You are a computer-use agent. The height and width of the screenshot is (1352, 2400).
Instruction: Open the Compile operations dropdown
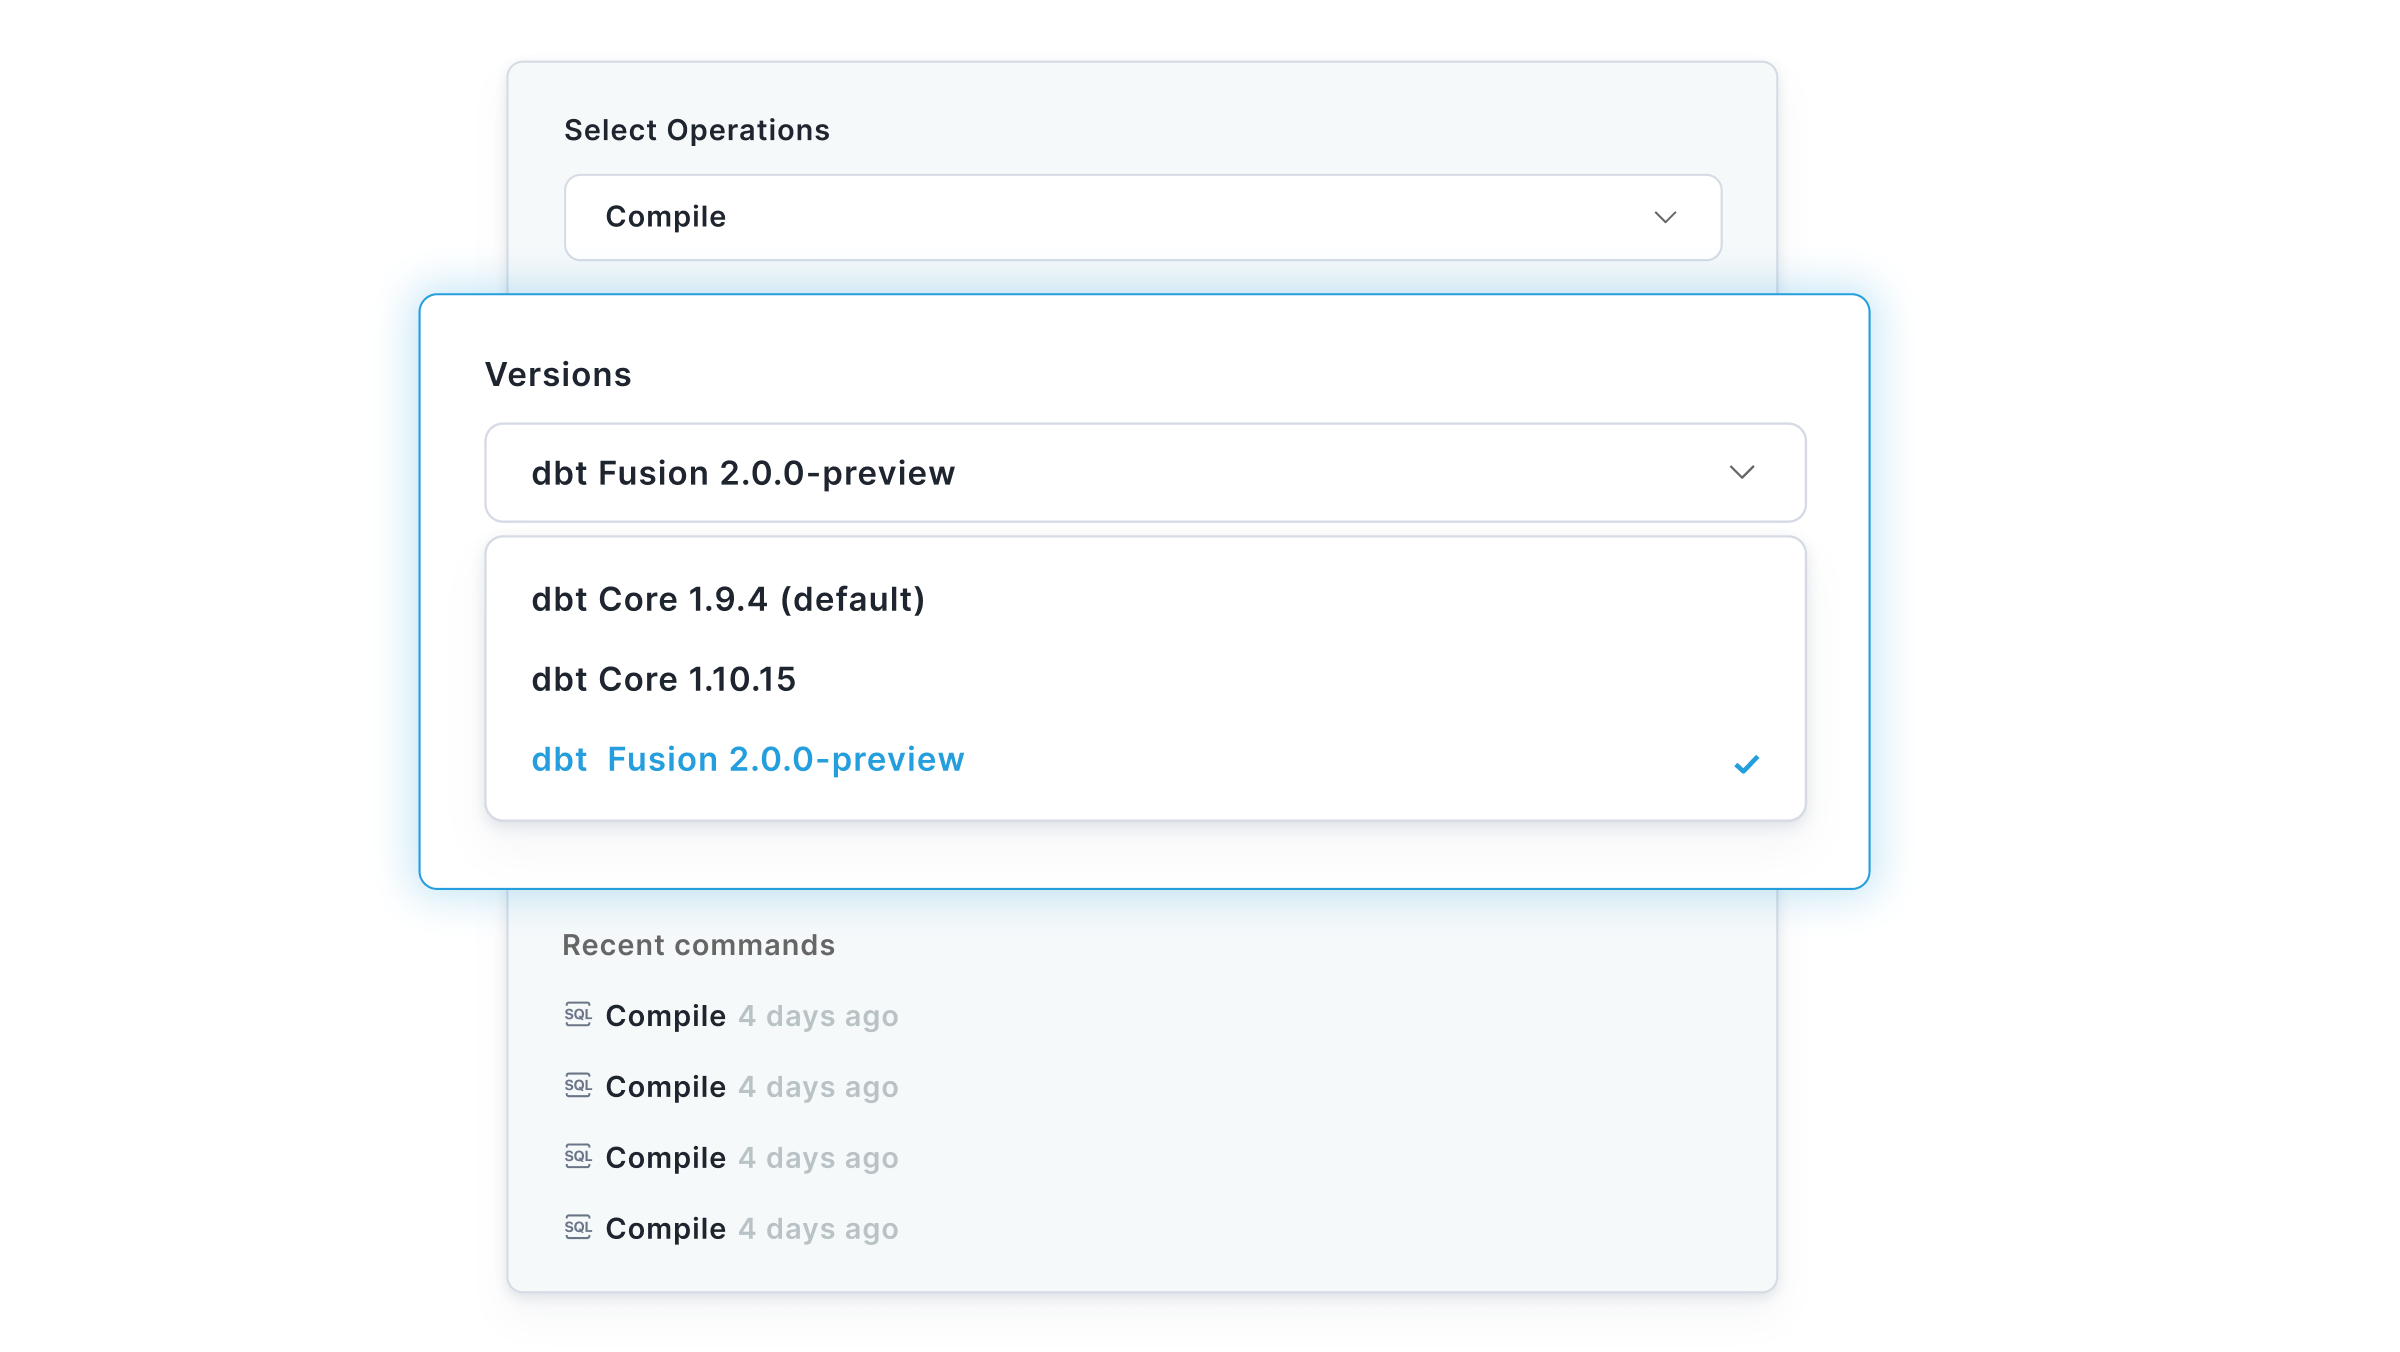tap(1143, 218)
